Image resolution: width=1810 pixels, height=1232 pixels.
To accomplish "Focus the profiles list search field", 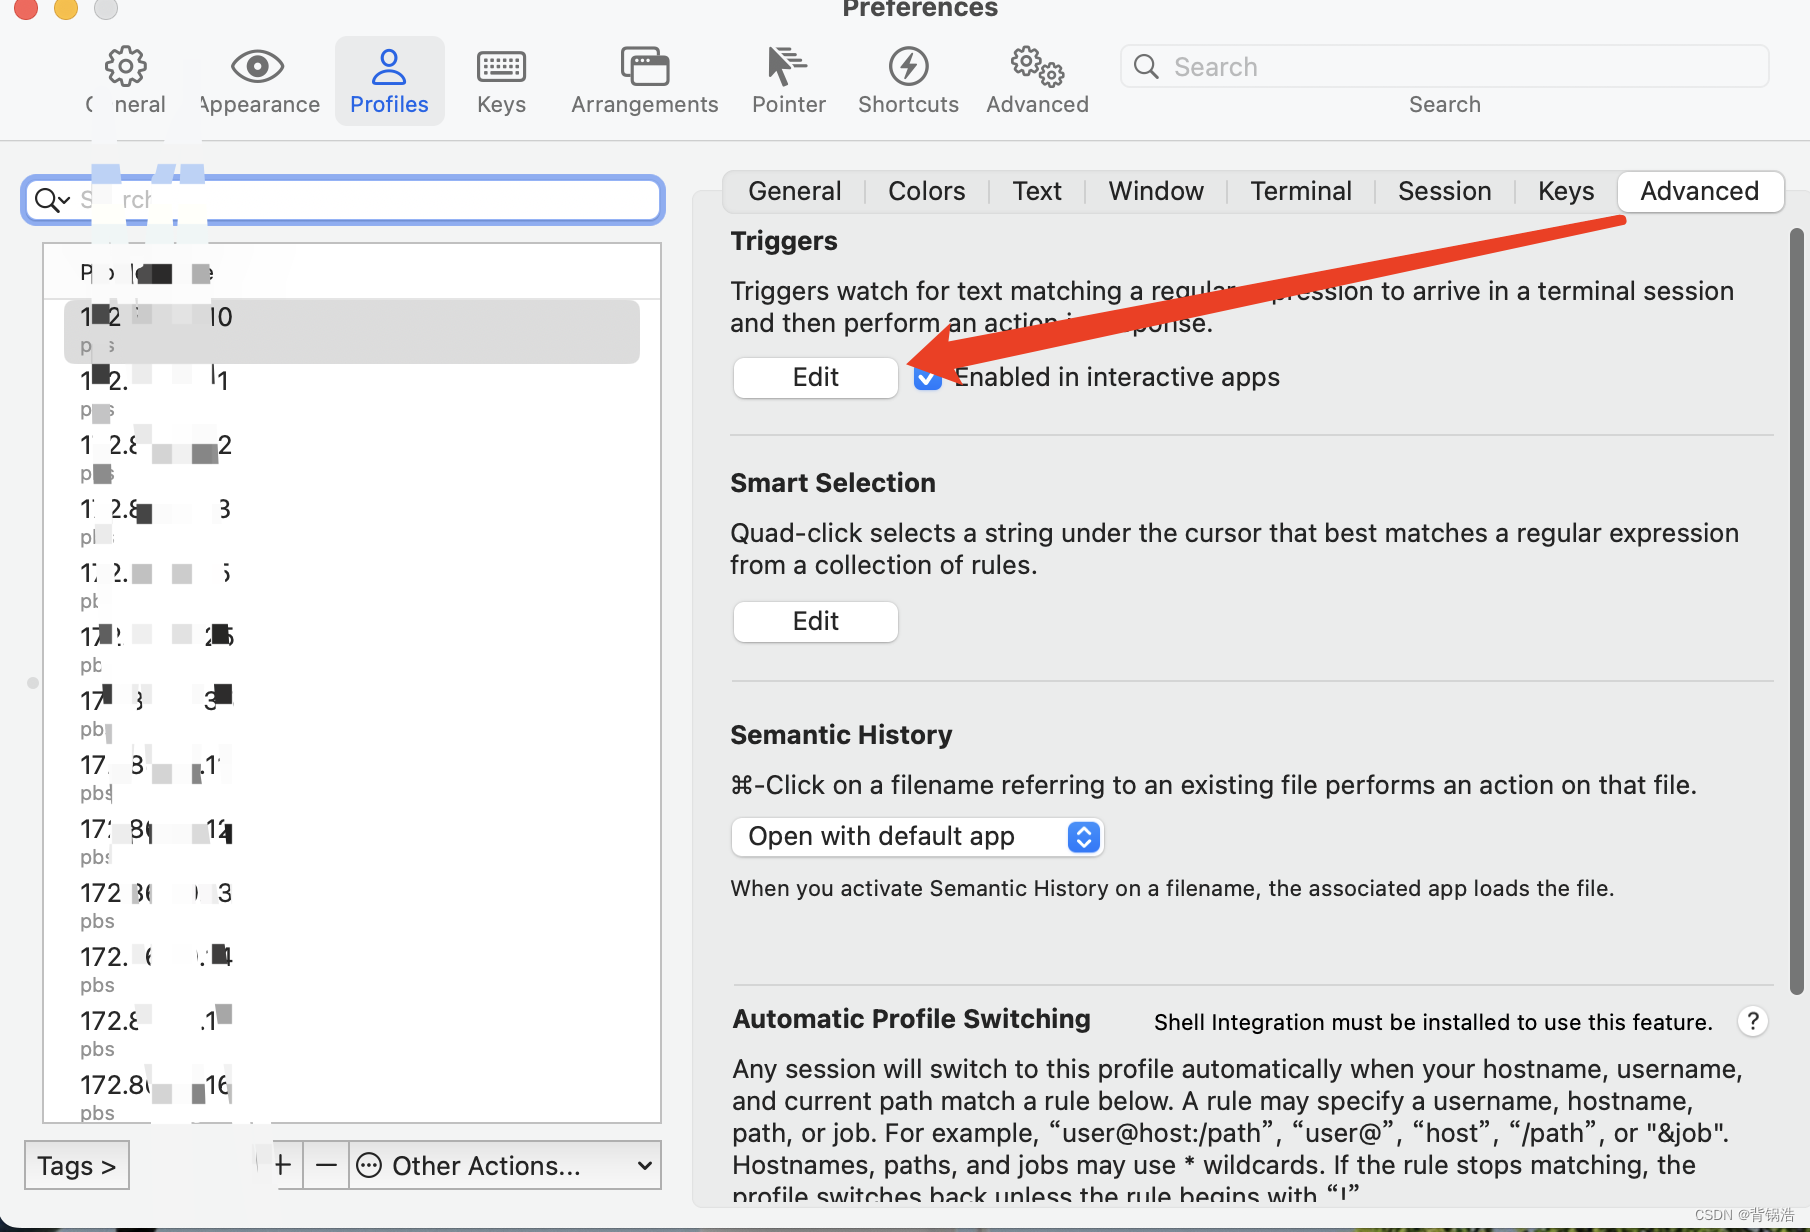I will pyautogui.click(x=343, y=200).
